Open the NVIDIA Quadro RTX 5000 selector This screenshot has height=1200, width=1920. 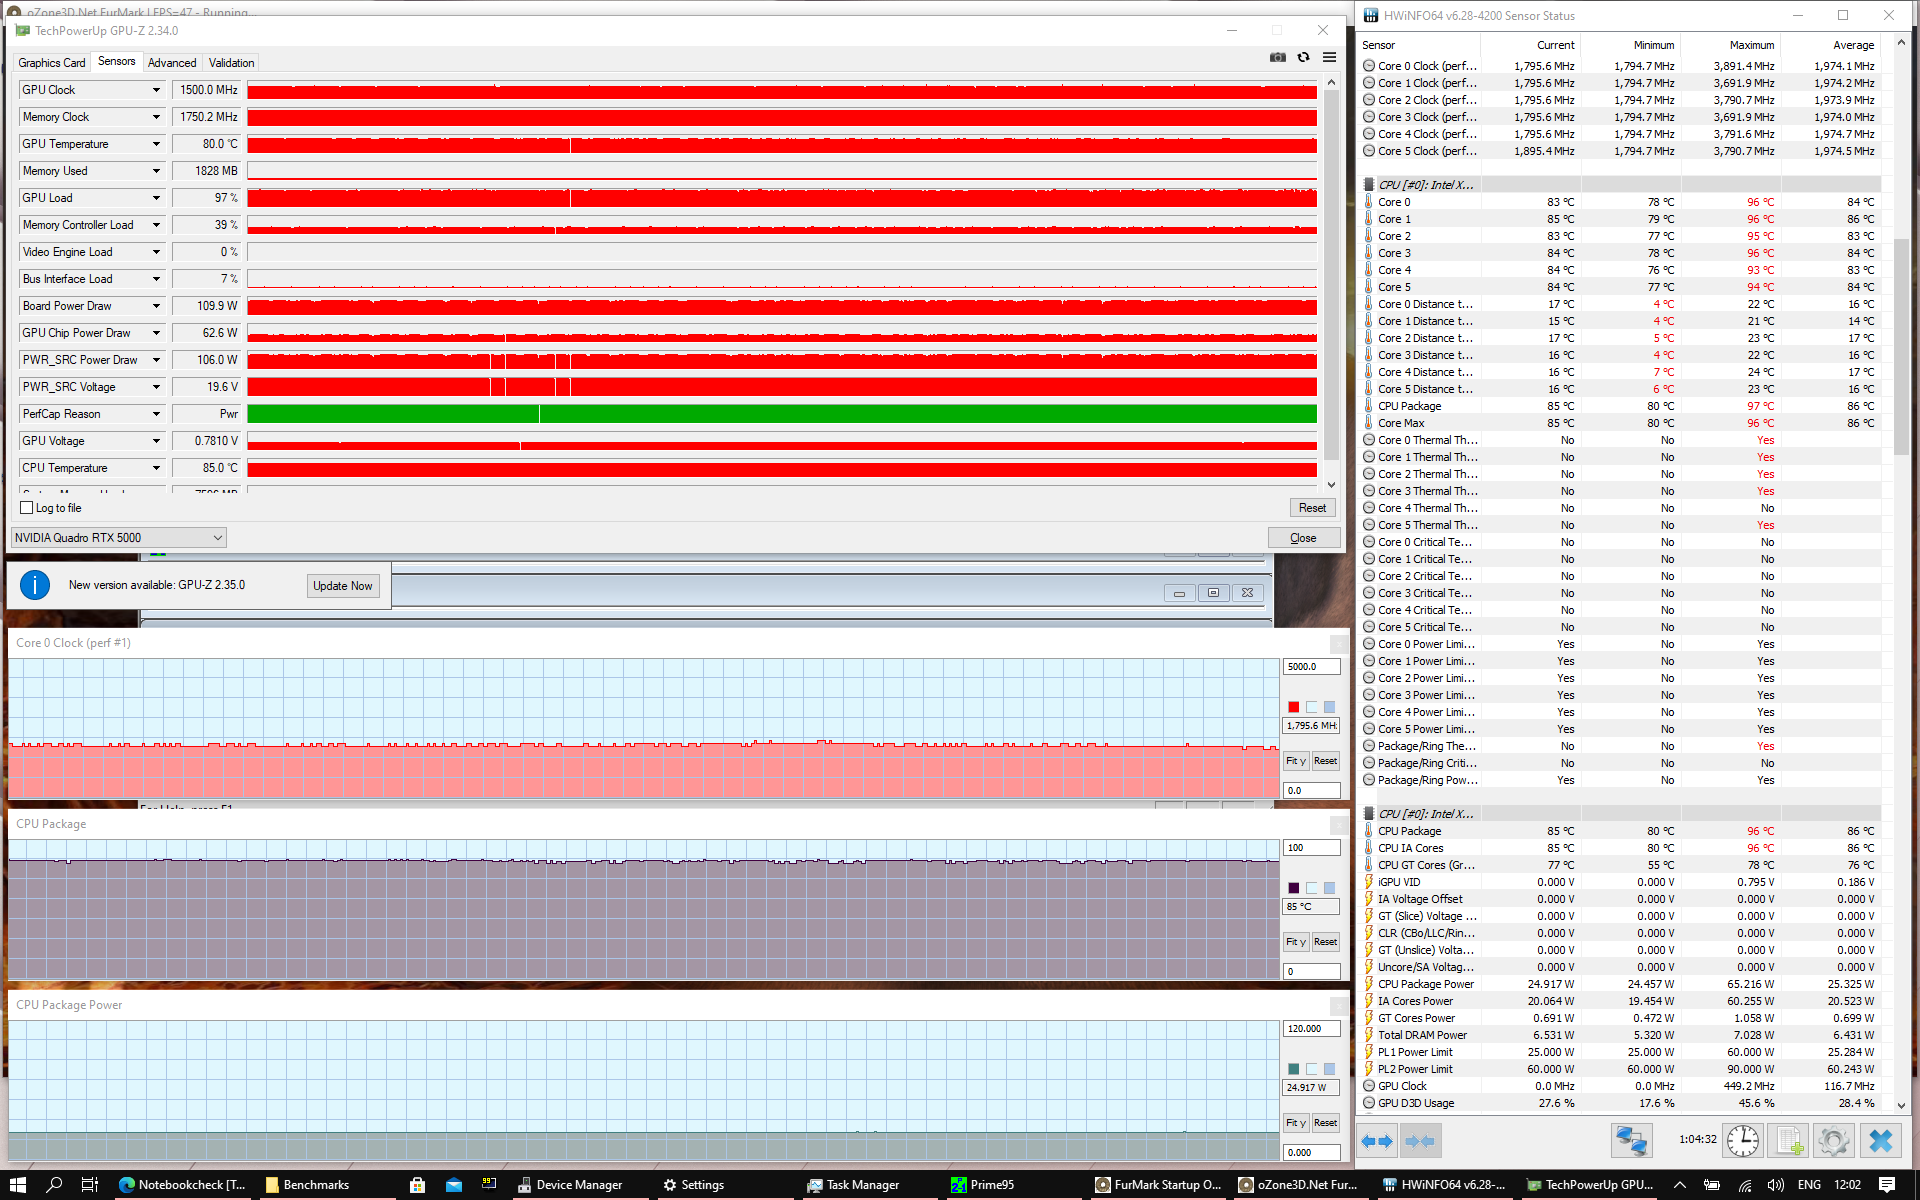[118, 538]
